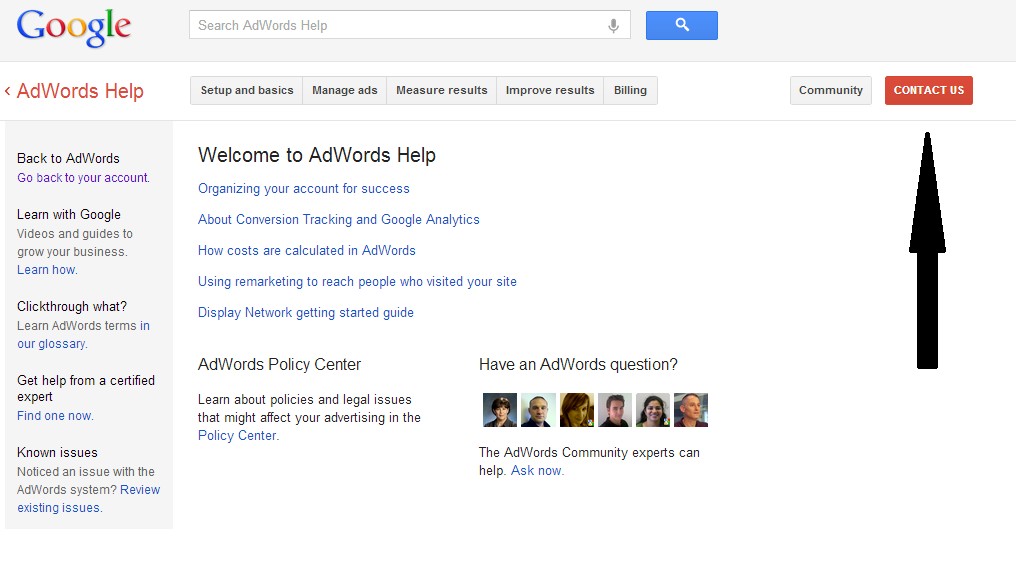Open the Manage ads tab
This screenshot has width=1016, height=569.
pos(345,91)
